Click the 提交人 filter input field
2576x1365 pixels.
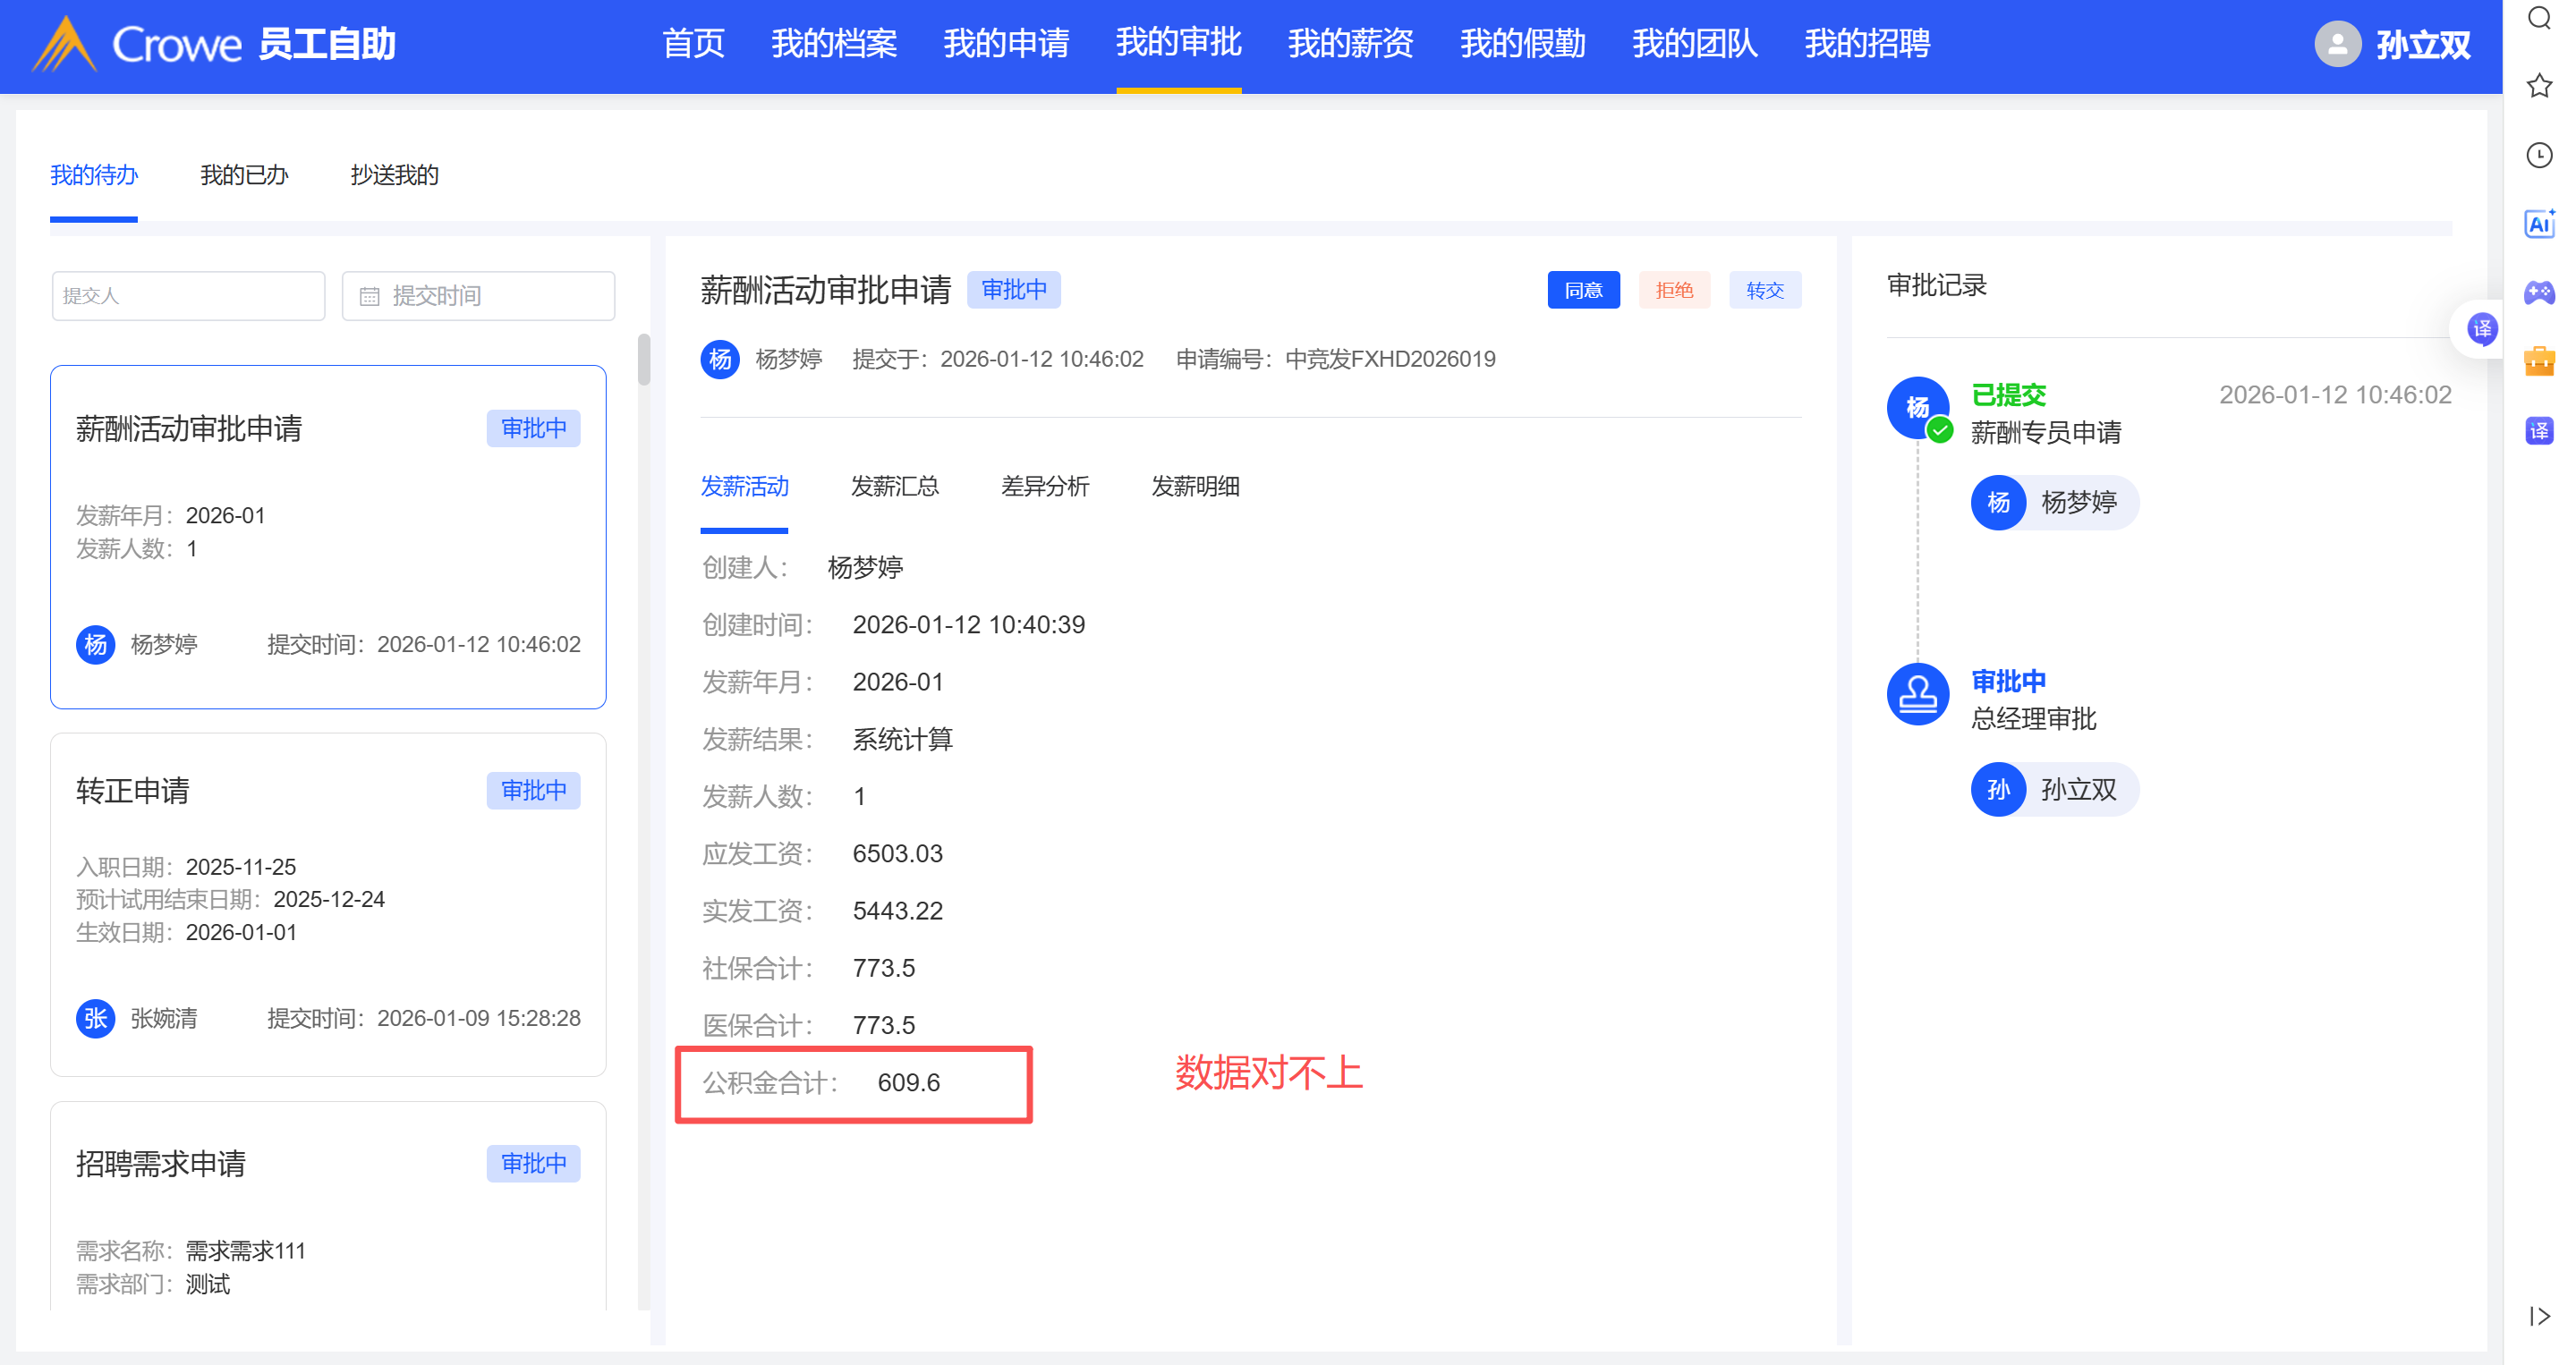[188, 296]
